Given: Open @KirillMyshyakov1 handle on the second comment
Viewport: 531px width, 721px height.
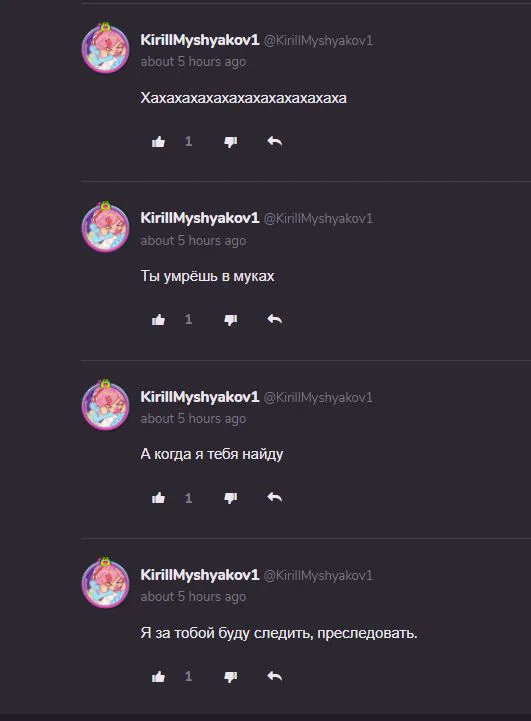Looking at the screenshot, I should pos(318,219).
